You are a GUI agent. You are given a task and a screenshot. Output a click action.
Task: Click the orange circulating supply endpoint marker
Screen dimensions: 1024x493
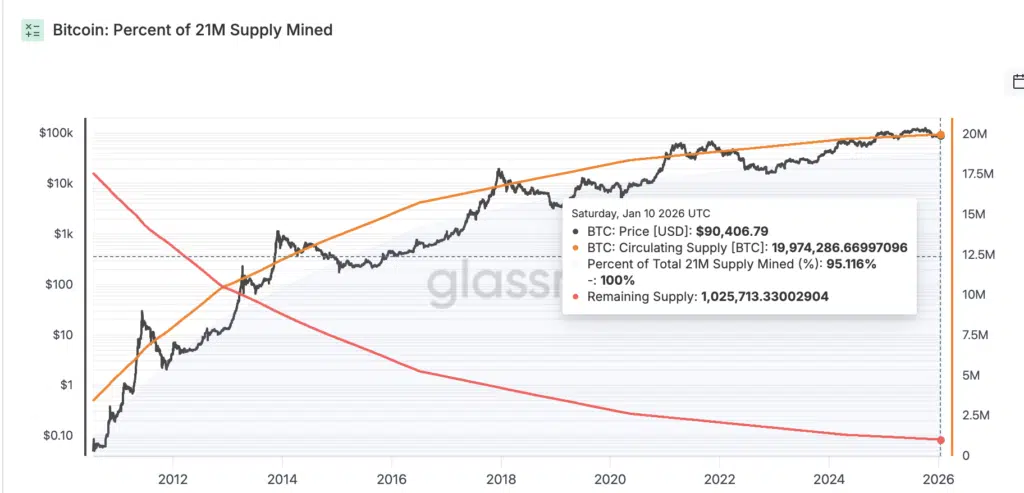point(940,135)
